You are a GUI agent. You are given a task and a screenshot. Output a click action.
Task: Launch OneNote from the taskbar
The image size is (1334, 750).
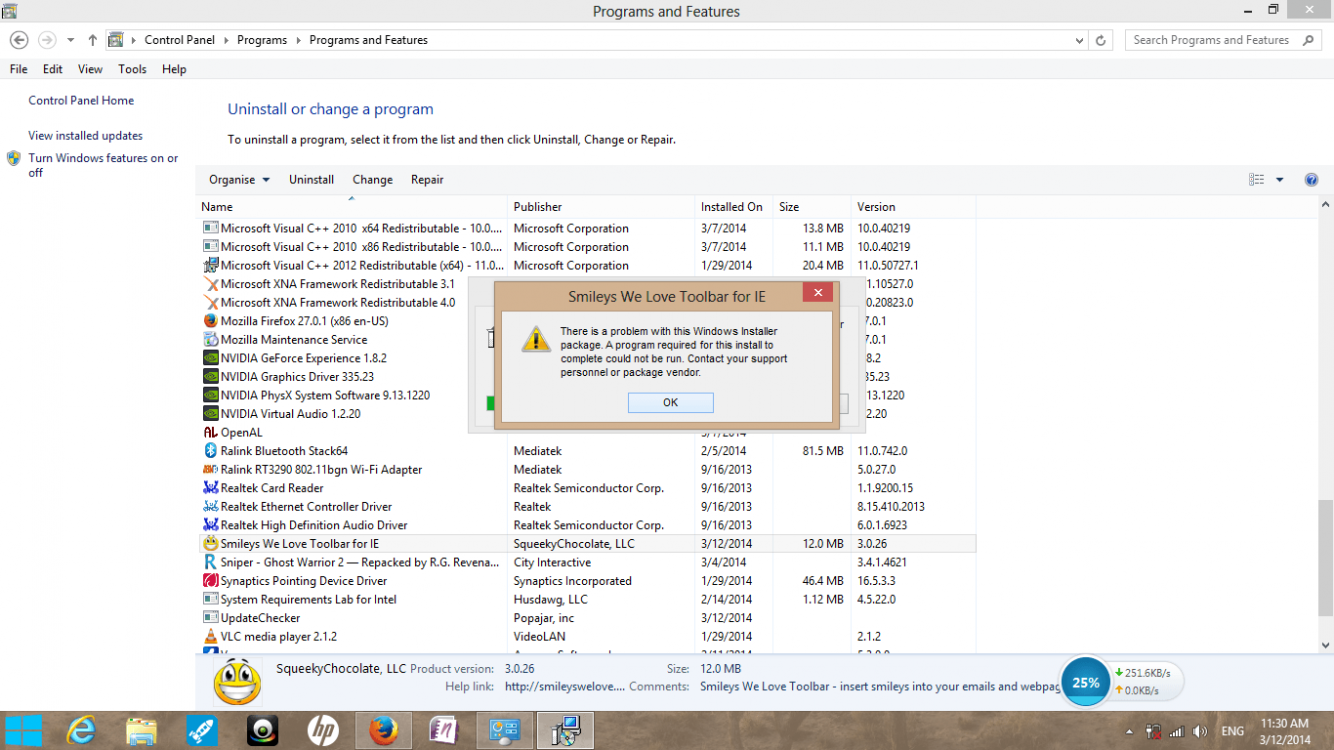pyautogui.click(x=443, y=730)
